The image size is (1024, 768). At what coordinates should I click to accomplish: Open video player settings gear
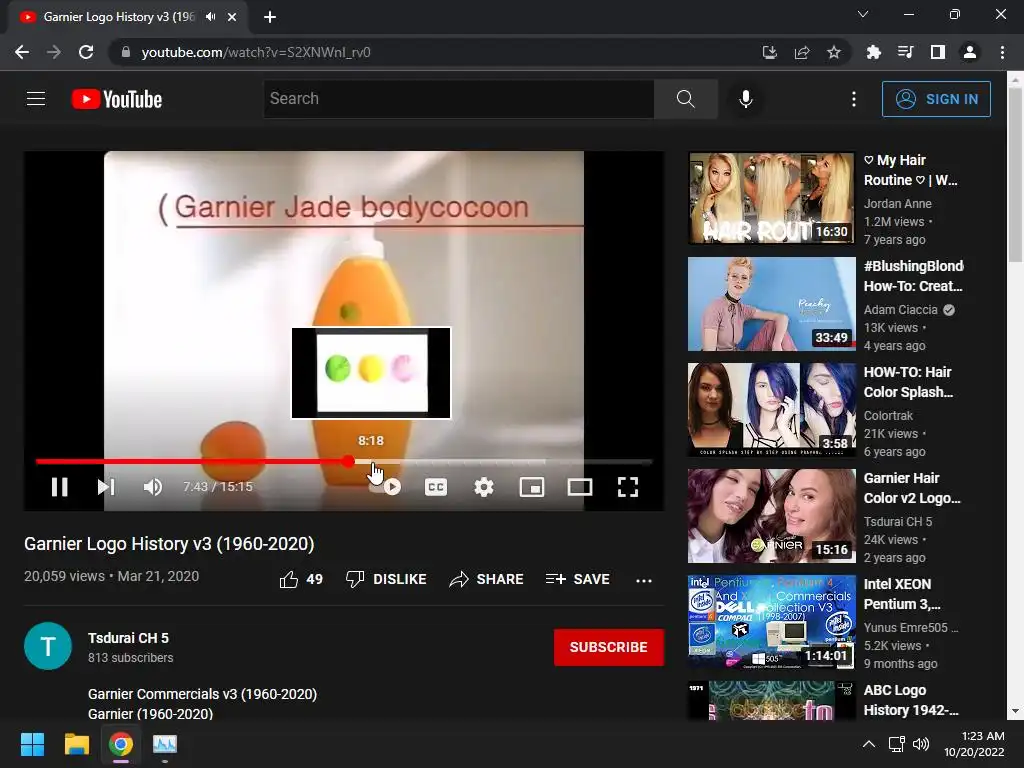click(484, 487)
